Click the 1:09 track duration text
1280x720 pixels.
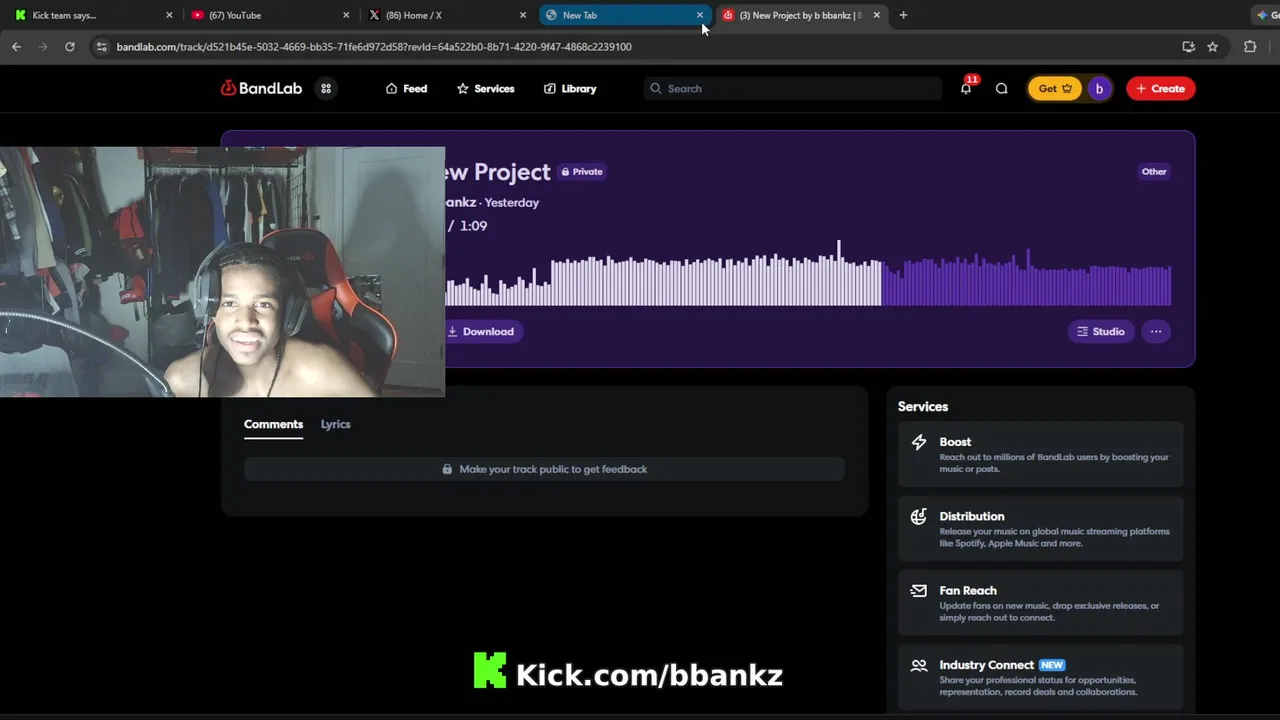pyautogui.click(x=473, y=226)
